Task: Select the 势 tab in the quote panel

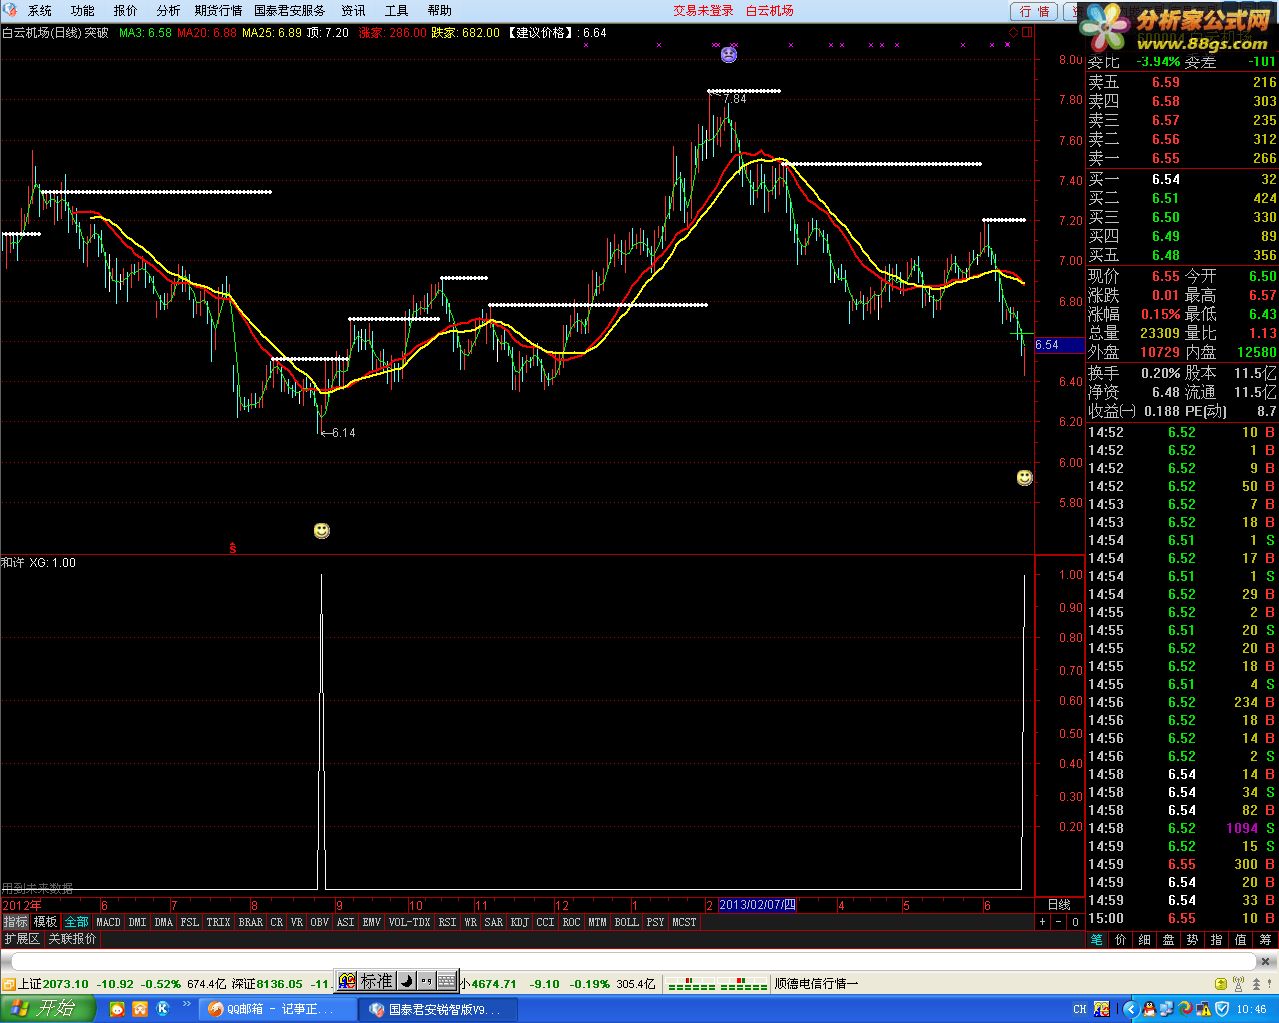Action: pos(1192,939)
